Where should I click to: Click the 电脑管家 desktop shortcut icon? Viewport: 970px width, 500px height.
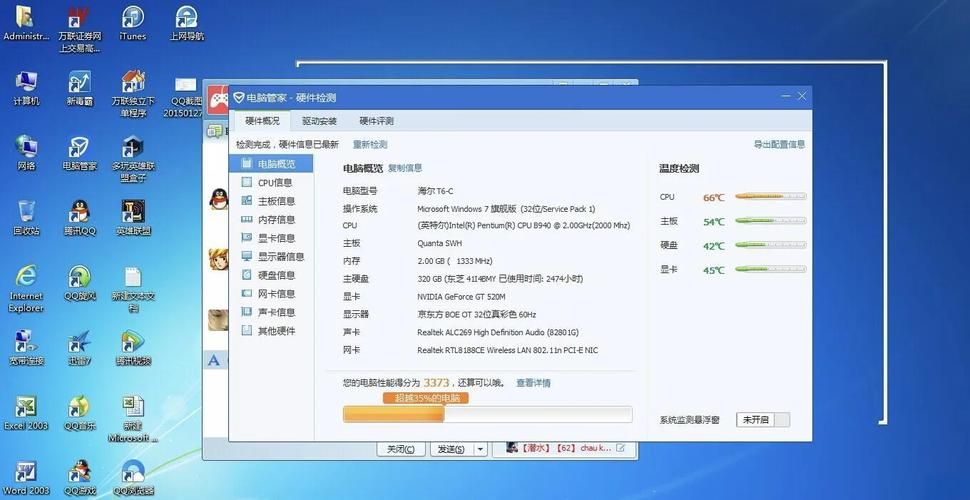point(79,154)
